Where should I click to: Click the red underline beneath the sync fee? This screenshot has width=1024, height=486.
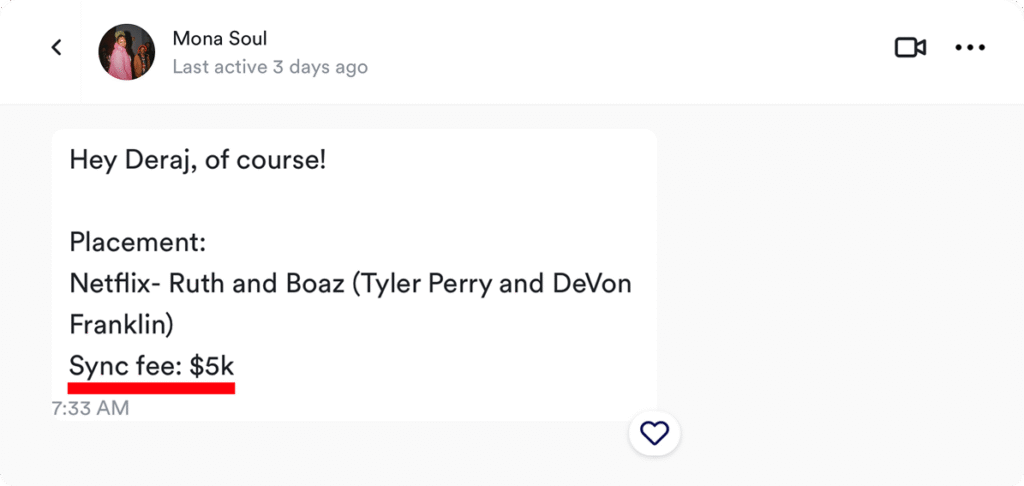pos(151,387)
